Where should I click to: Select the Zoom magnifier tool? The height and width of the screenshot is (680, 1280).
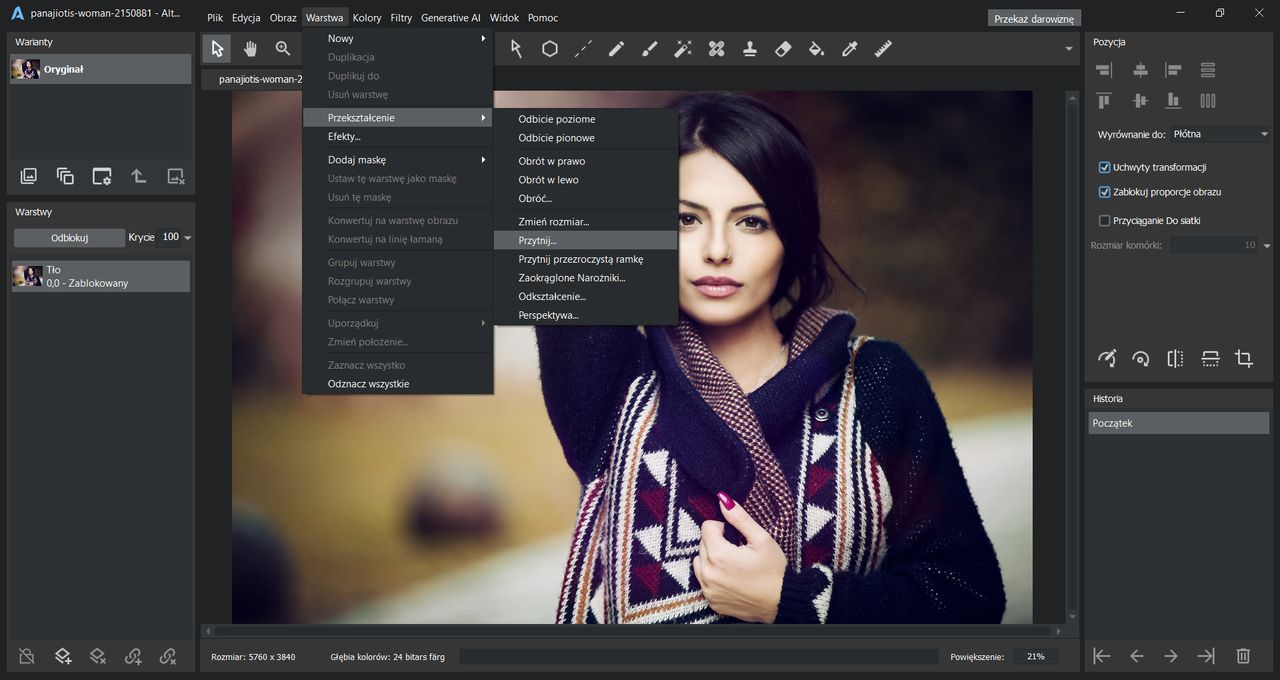point(283,49)
